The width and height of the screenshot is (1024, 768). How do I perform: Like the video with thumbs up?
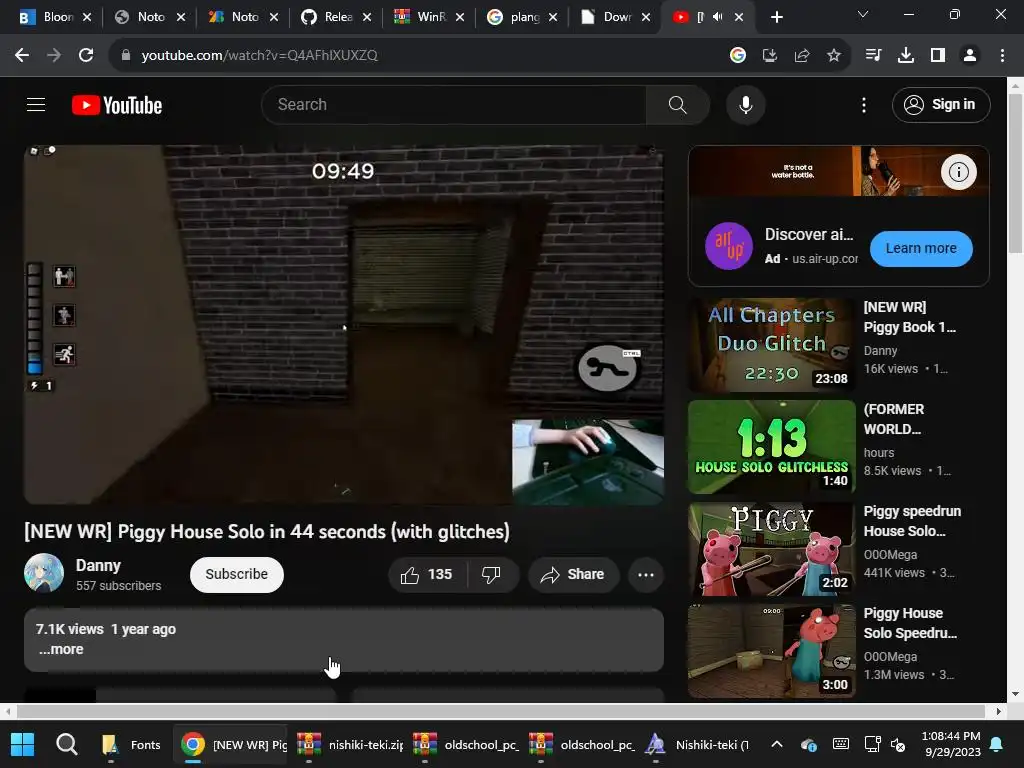[427, 575]
